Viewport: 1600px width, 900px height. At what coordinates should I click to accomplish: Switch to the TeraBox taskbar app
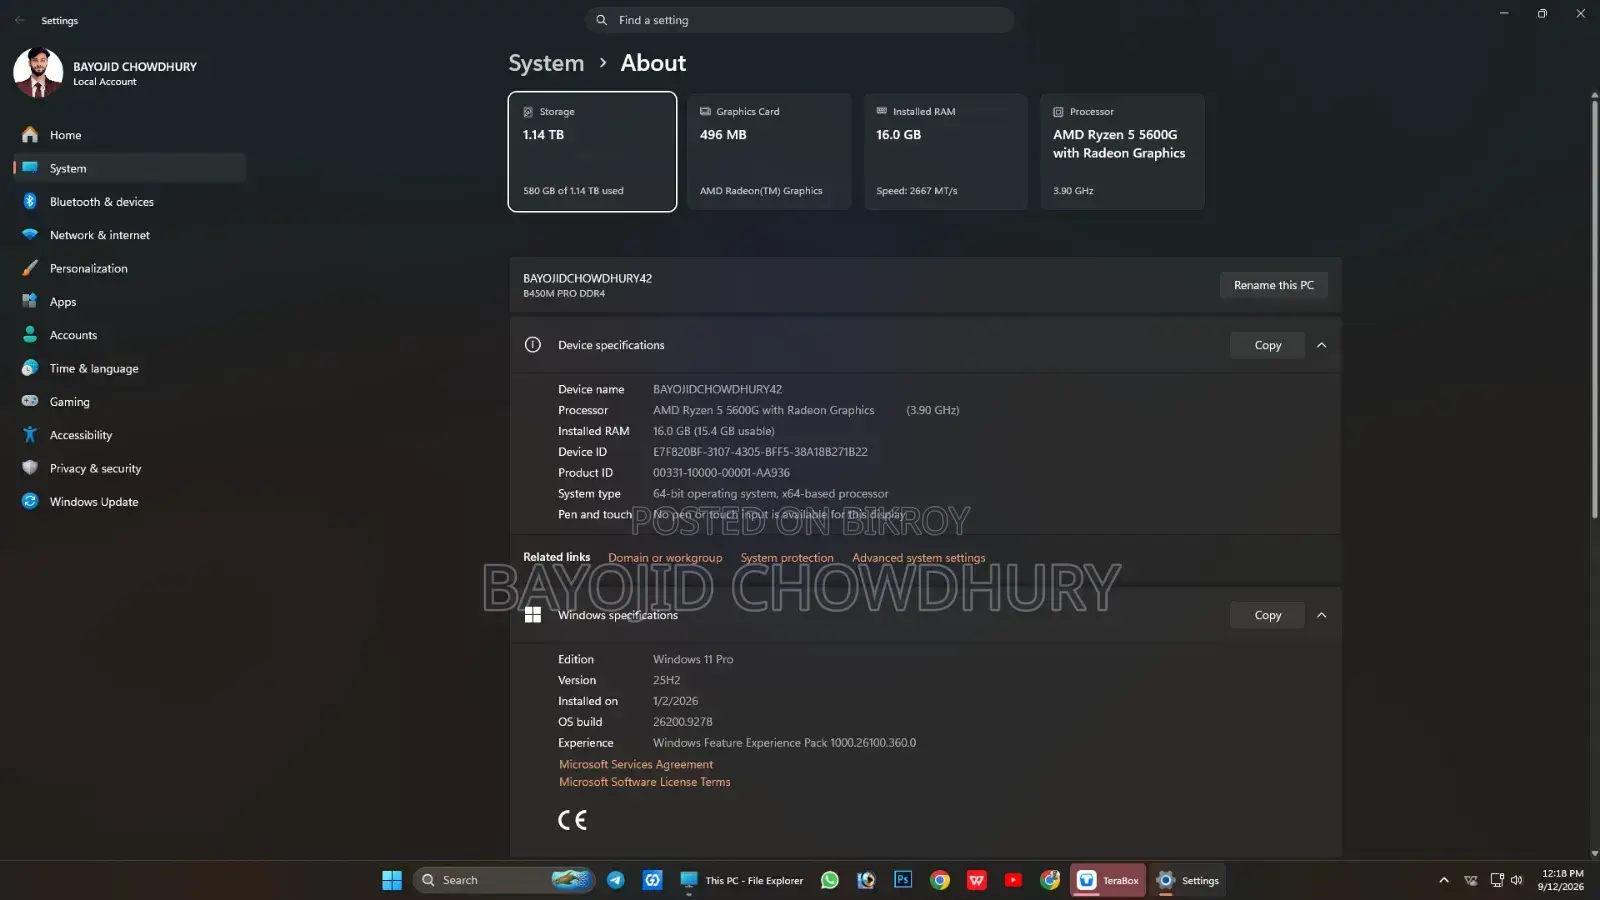(x=1108, y=880)
